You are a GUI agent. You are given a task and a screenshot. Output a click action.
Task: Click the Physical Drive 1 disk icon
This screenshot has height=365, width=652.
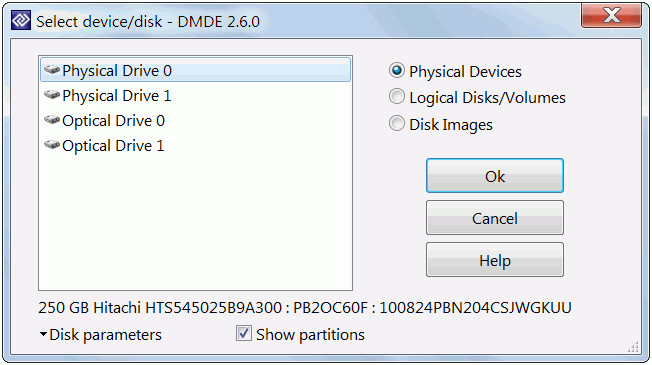point(52,95)
